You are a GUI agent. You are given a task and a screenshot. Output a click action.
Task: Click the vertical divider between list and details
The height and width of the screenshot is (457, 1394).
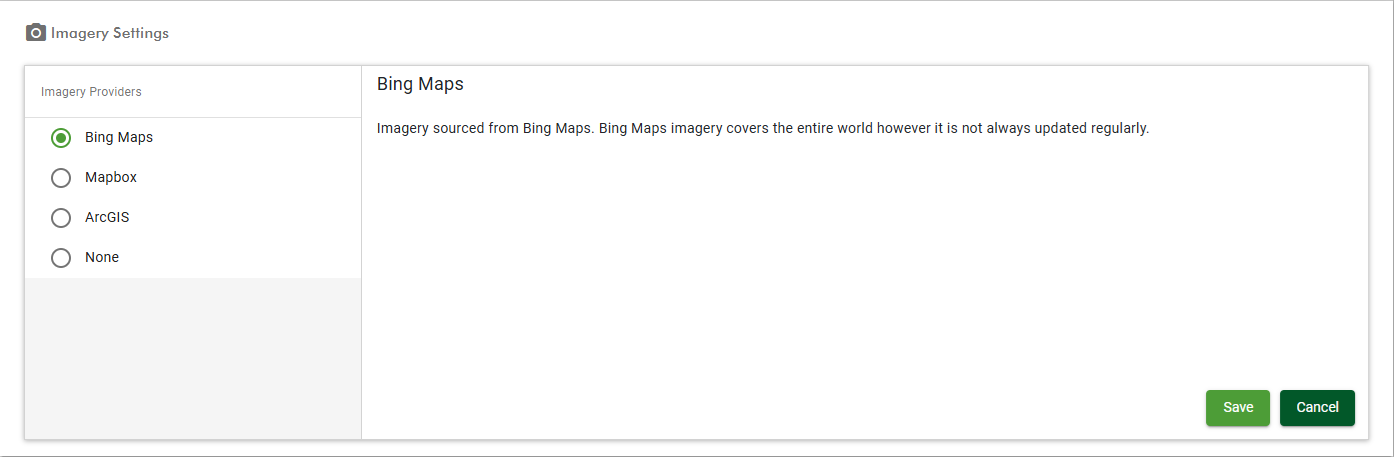click(361, 252)
